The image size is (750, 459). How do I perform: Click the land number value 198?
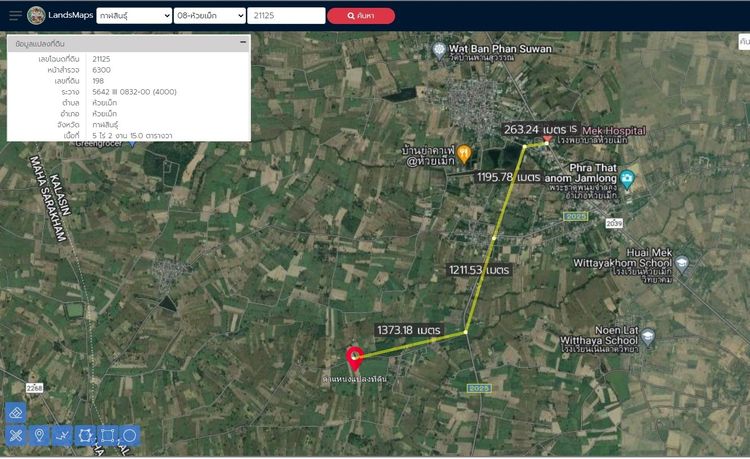[x=98, y=81]
